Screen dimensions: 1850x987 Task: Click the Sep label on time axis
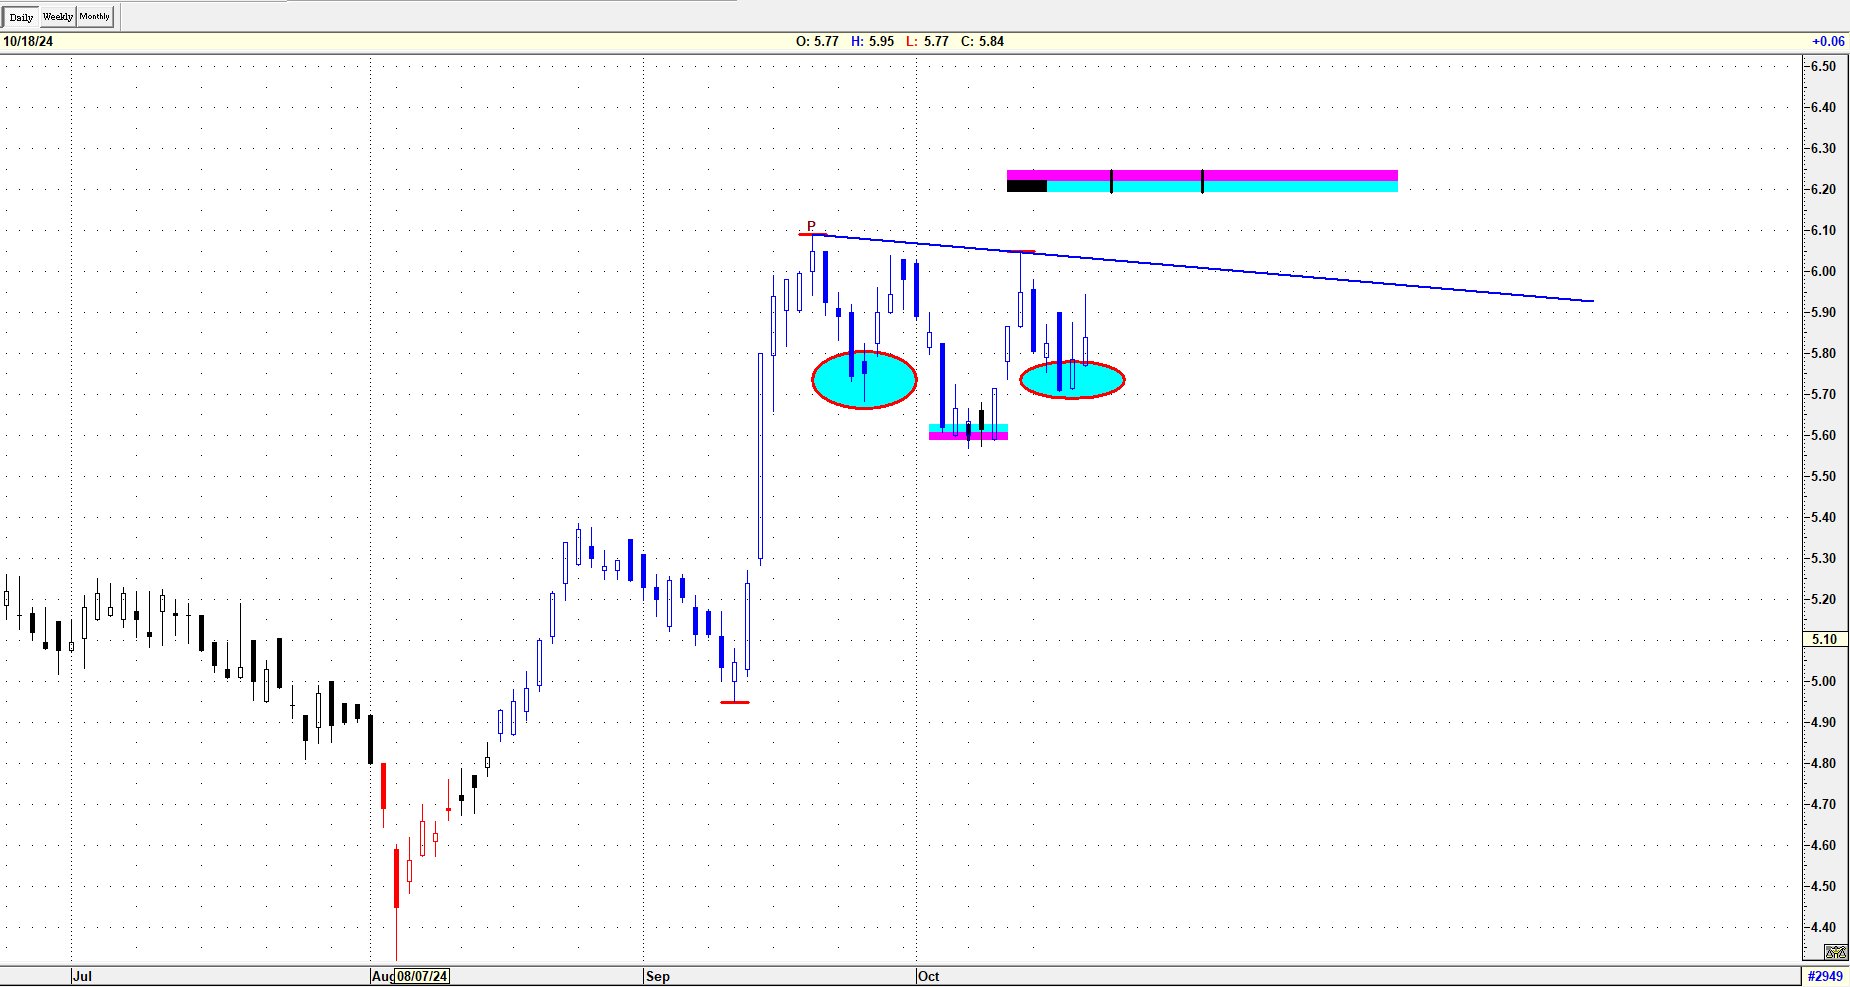tap(657, 976)
